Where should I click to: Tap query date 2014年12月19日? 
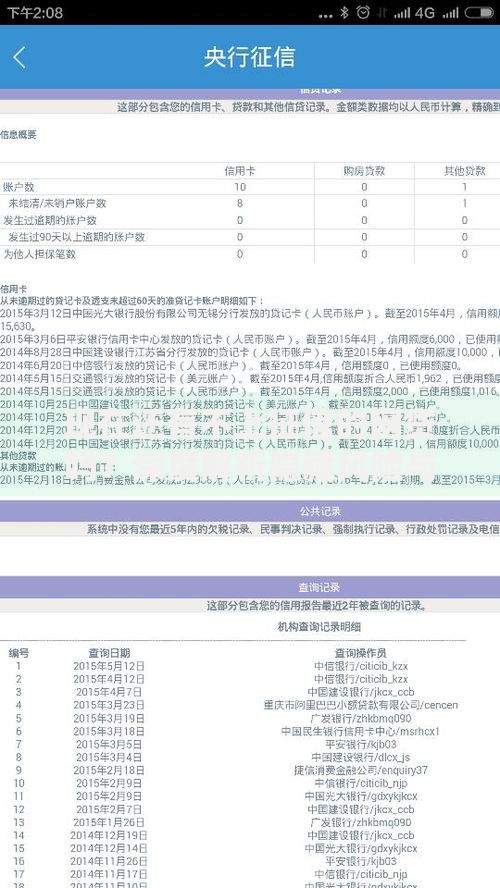click(109, 835)
